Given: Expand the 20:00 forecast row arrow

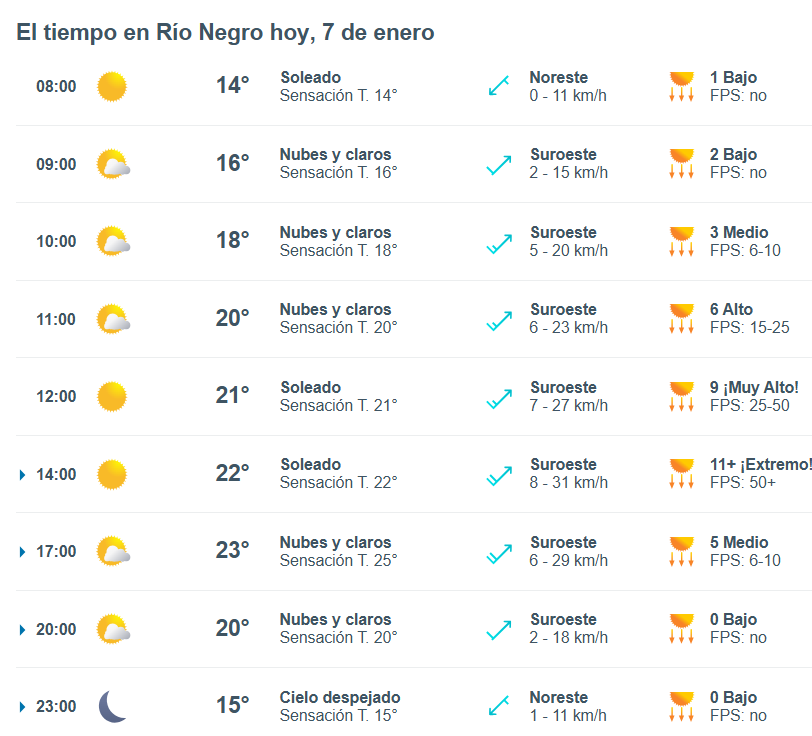Looking at the screenshot, I should click(22, 629).
